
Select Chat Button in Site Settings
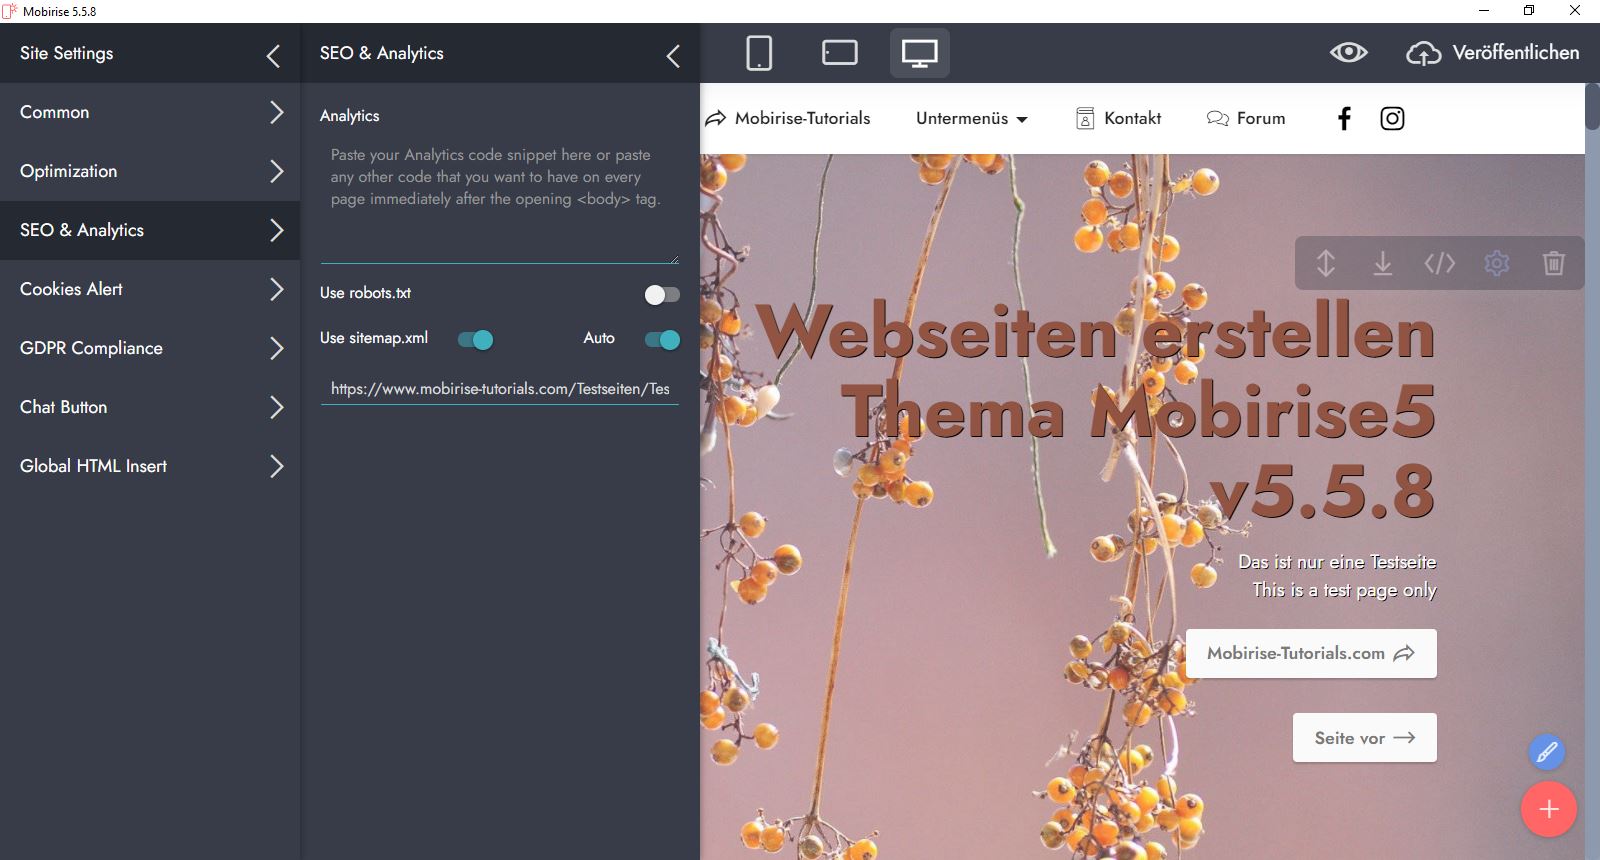[150, 407]
